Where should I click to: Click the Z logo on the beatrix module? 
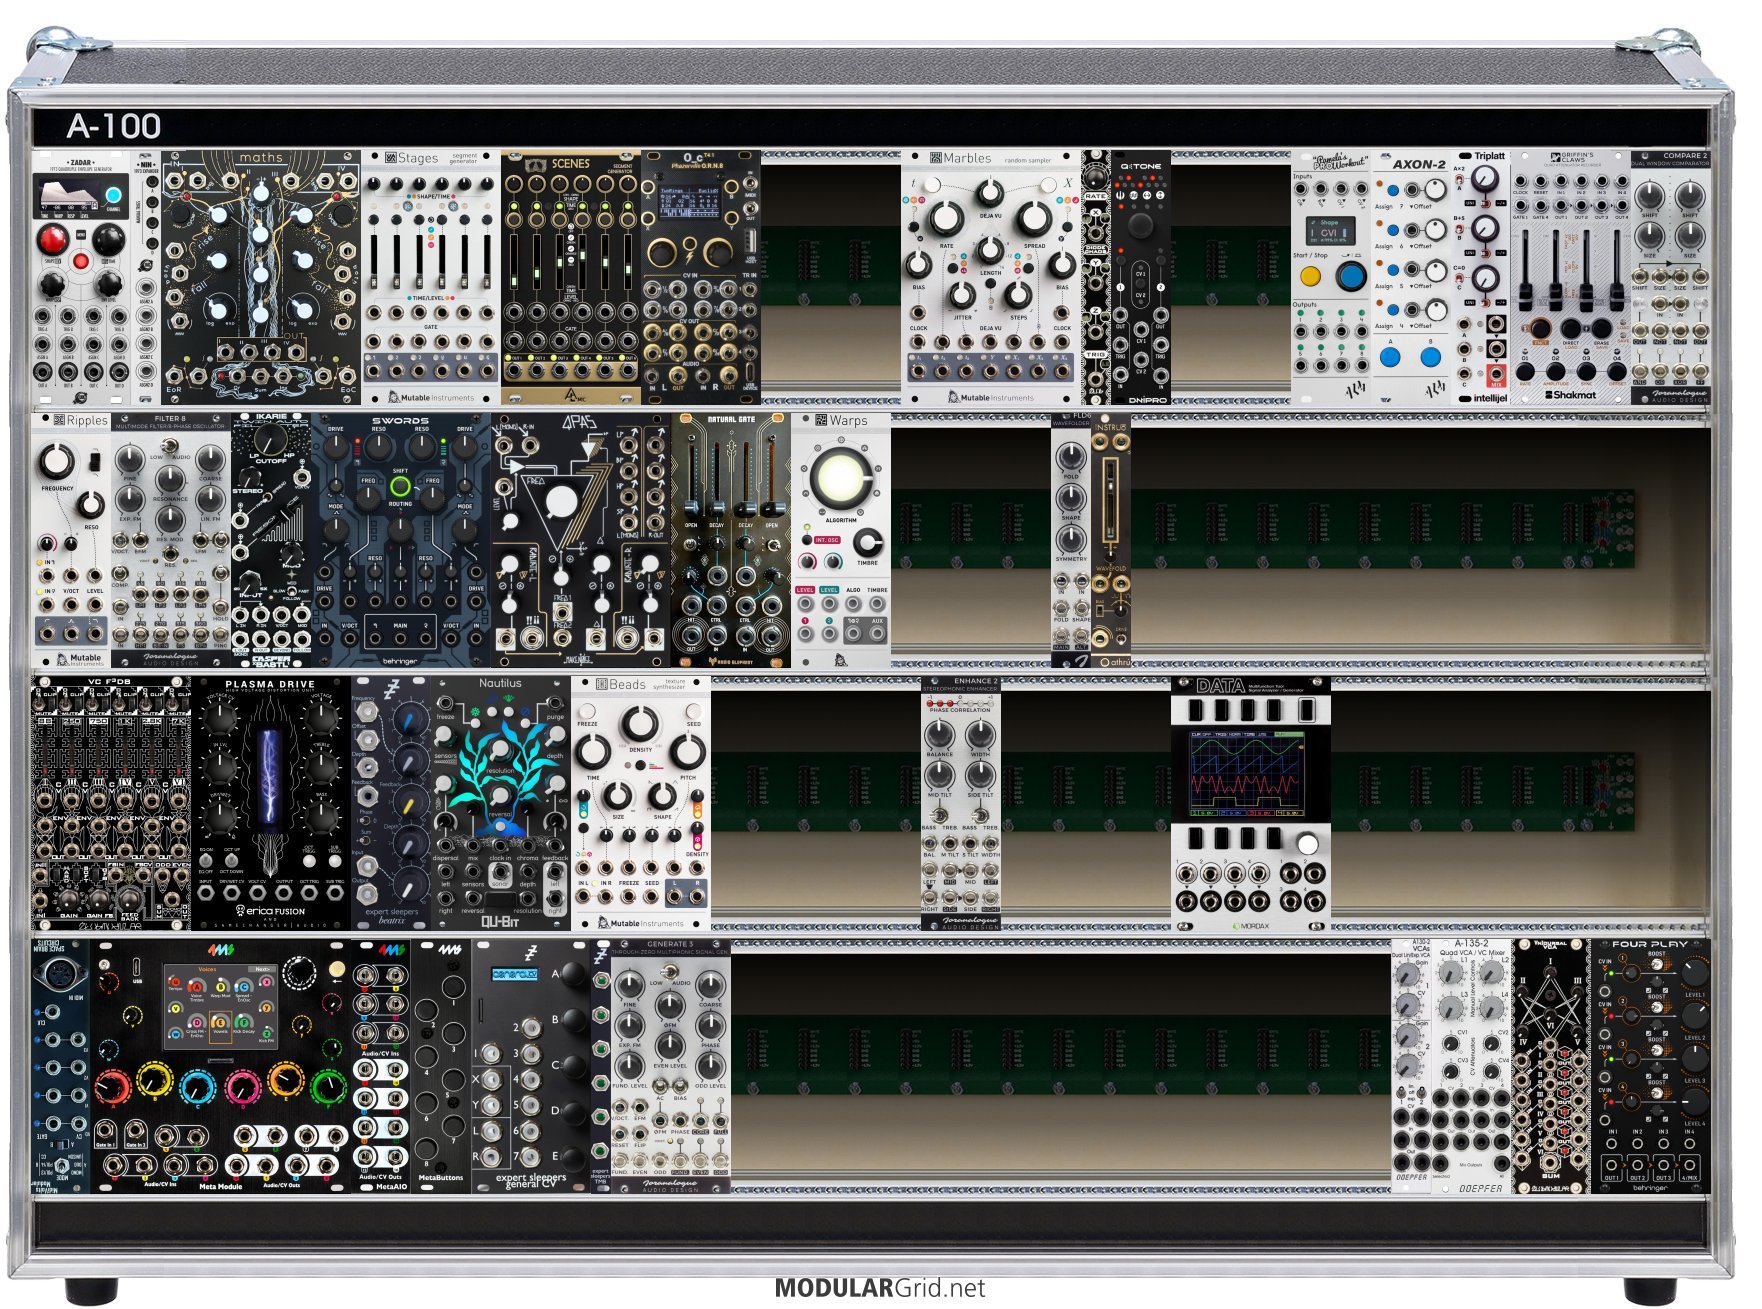tap(392, 688)
